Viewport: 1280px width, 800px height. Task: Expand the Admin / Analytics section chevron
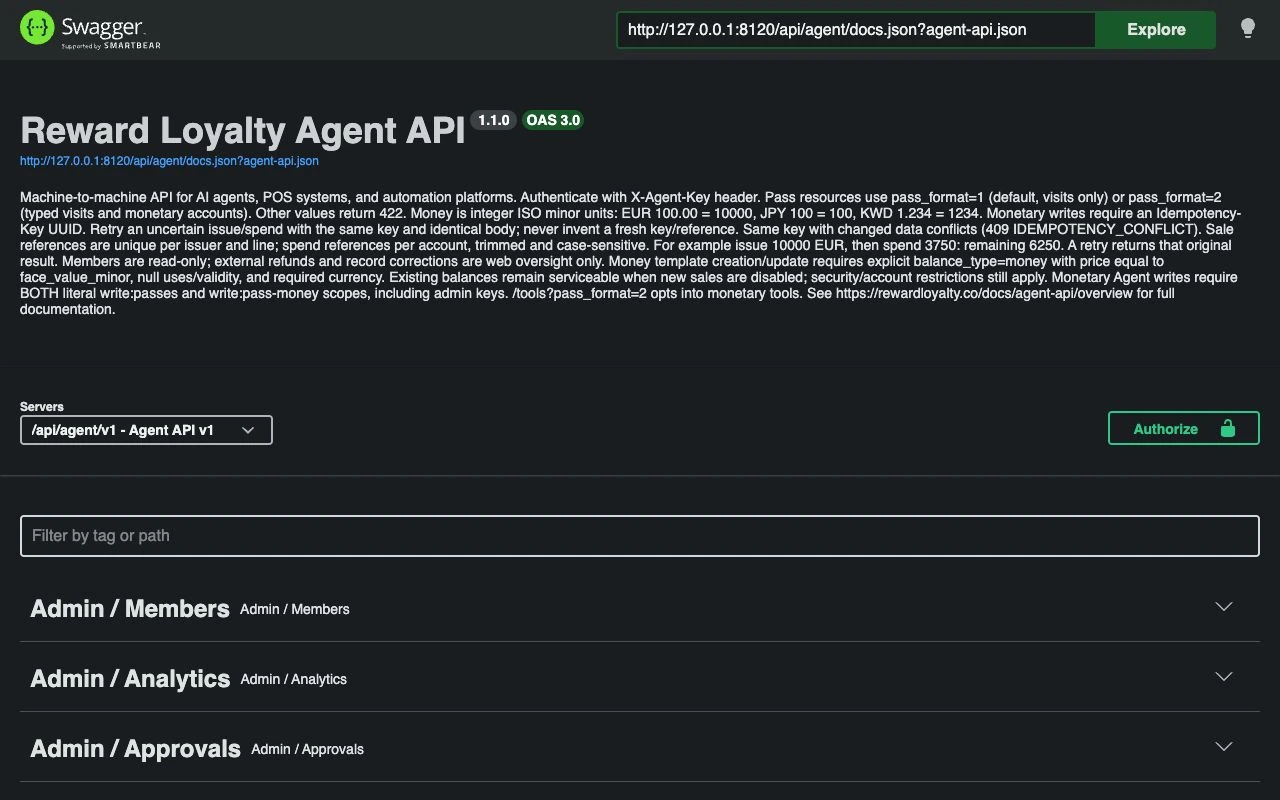click(x=1223, y=677)
